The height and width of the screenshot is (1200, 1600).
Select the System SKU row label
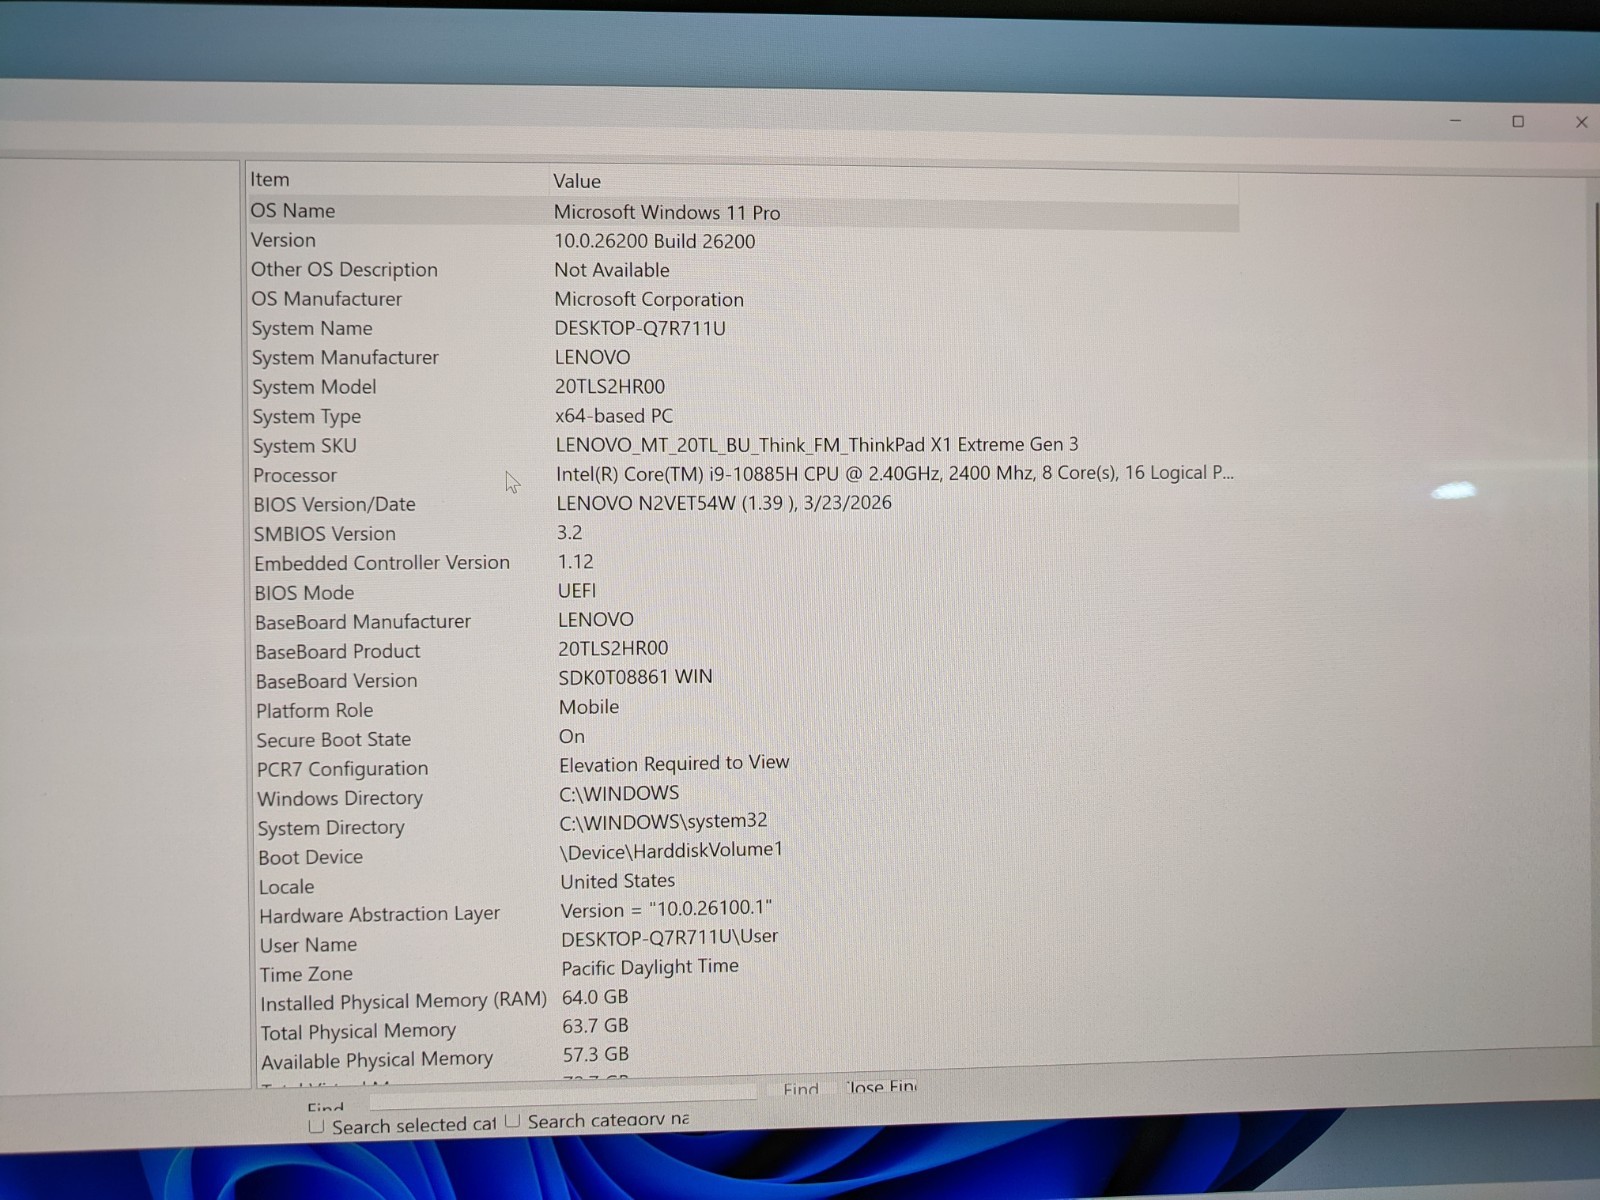tap(304, 446)
